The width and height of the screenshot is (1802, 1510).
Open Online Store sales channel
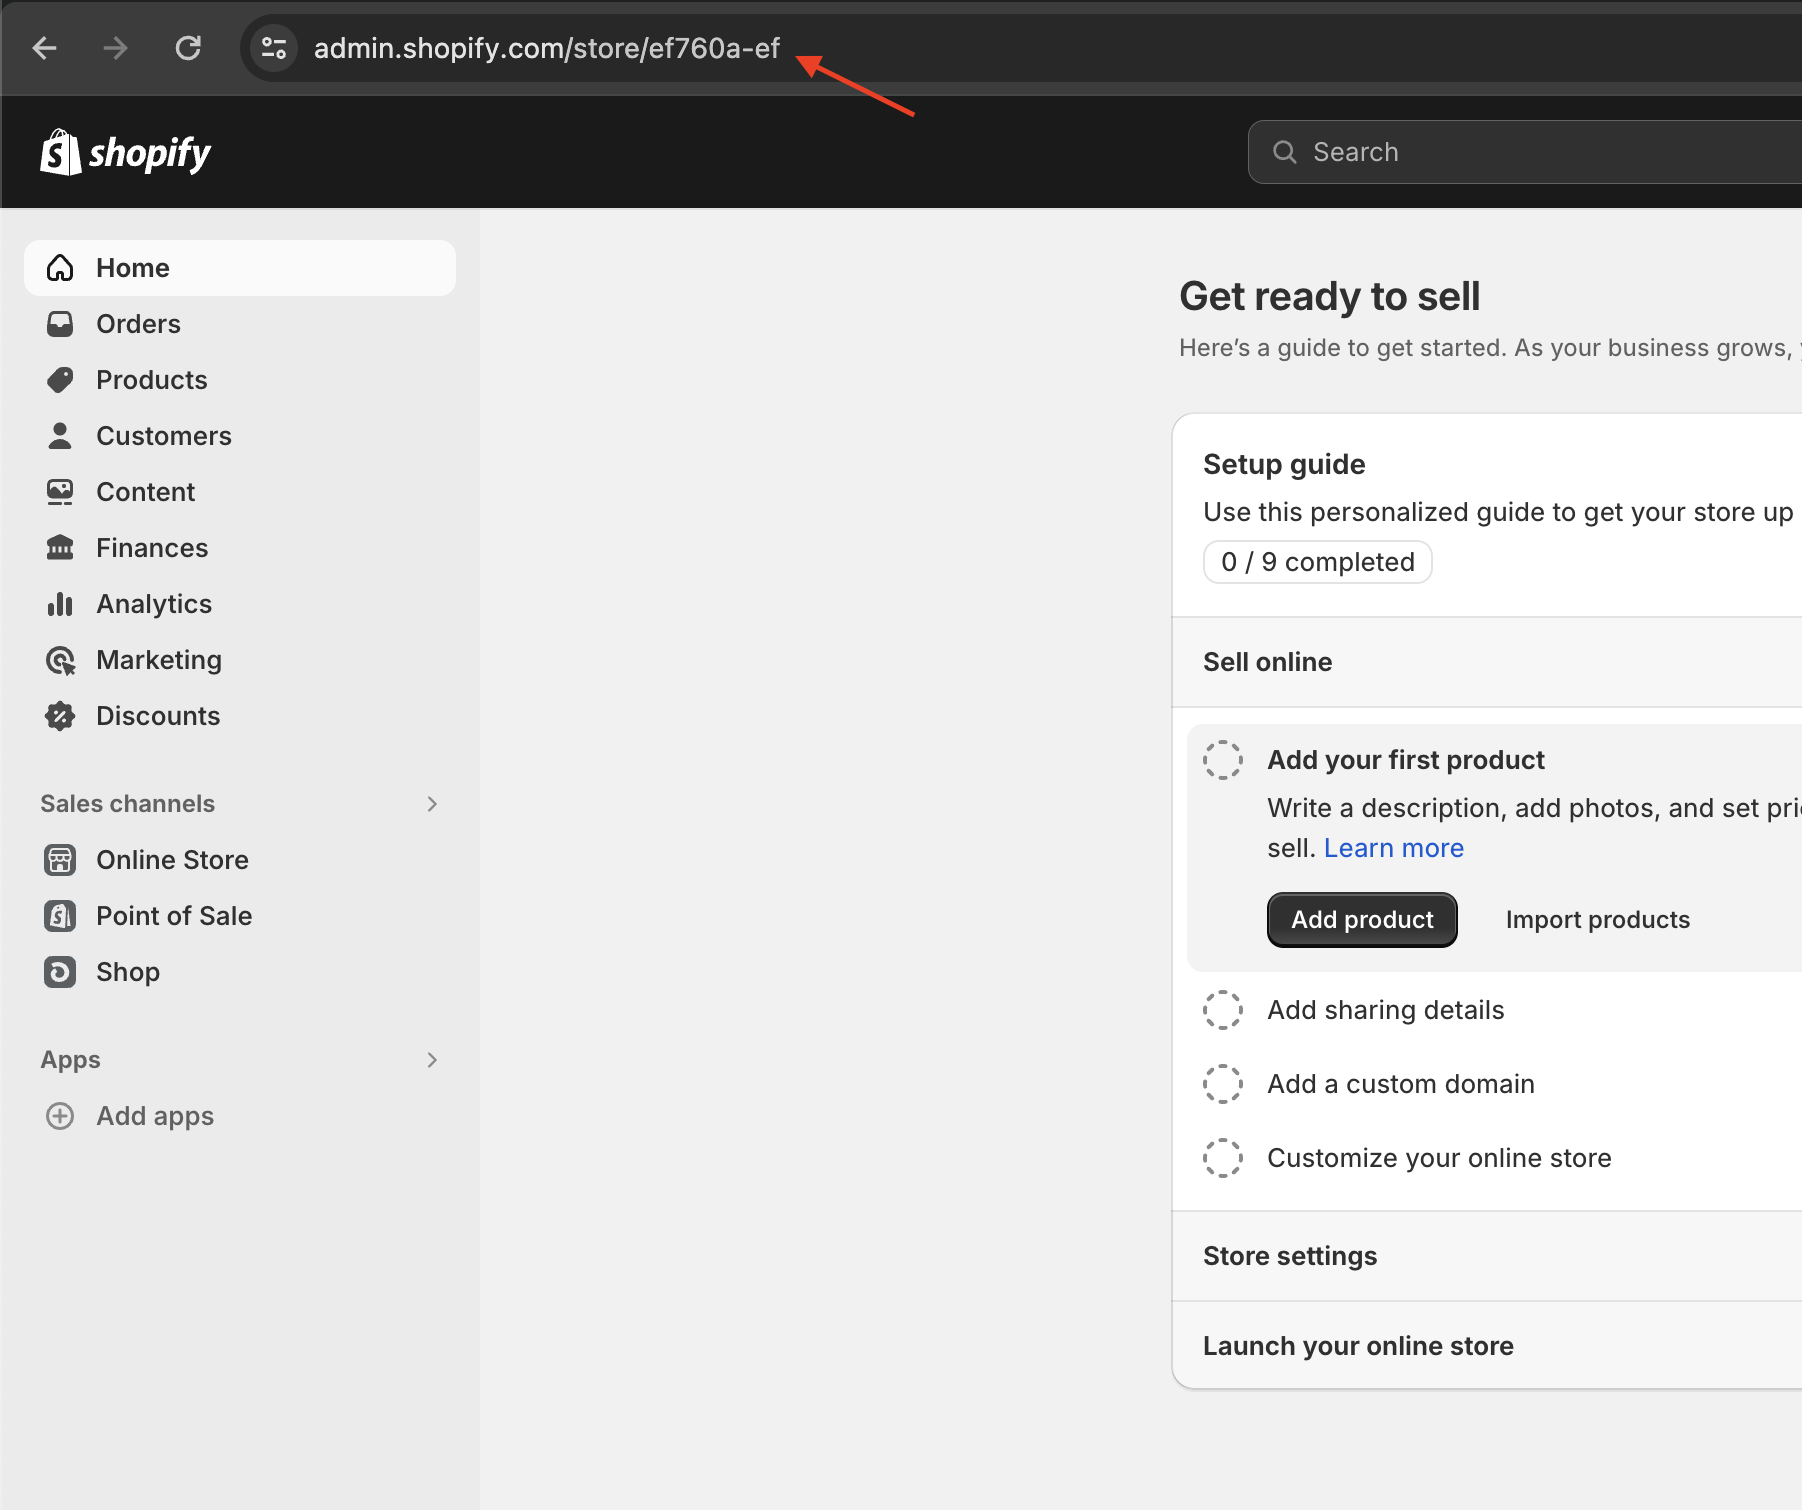pyautogui.click(x=240, y=860)
